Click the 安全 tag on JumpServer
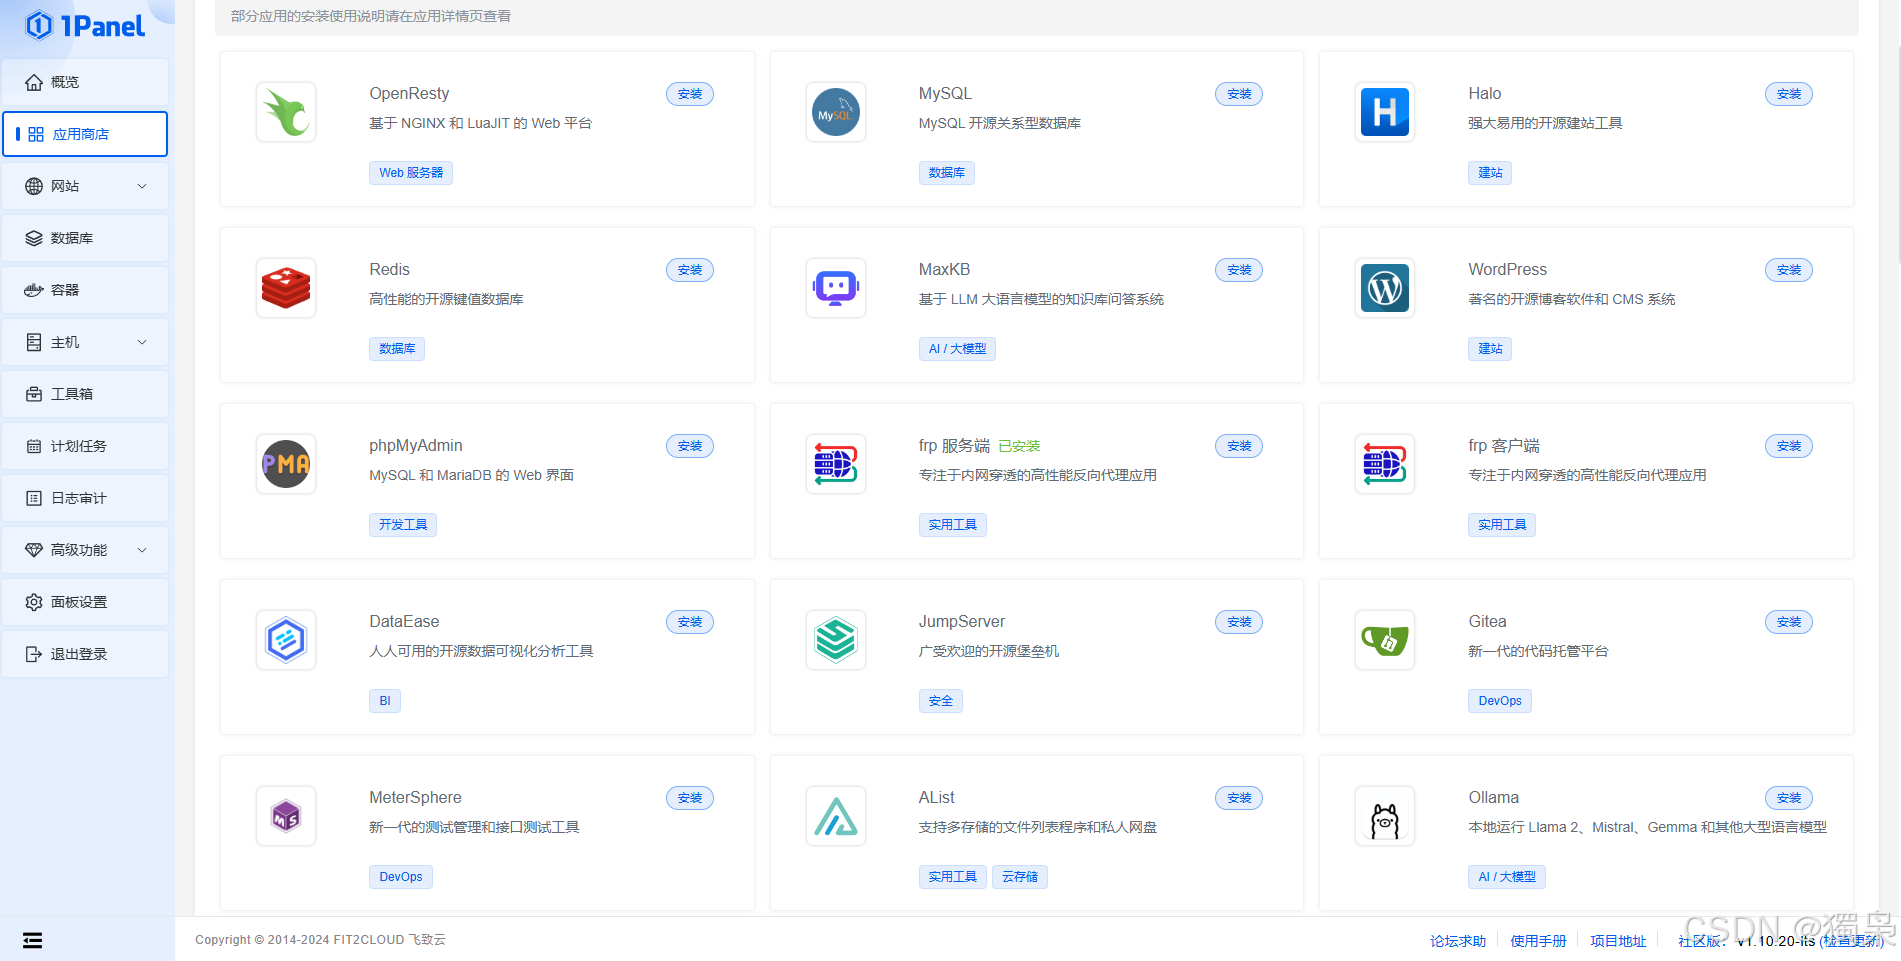Viewport: 1901px width, 961px height. point(941,701)
